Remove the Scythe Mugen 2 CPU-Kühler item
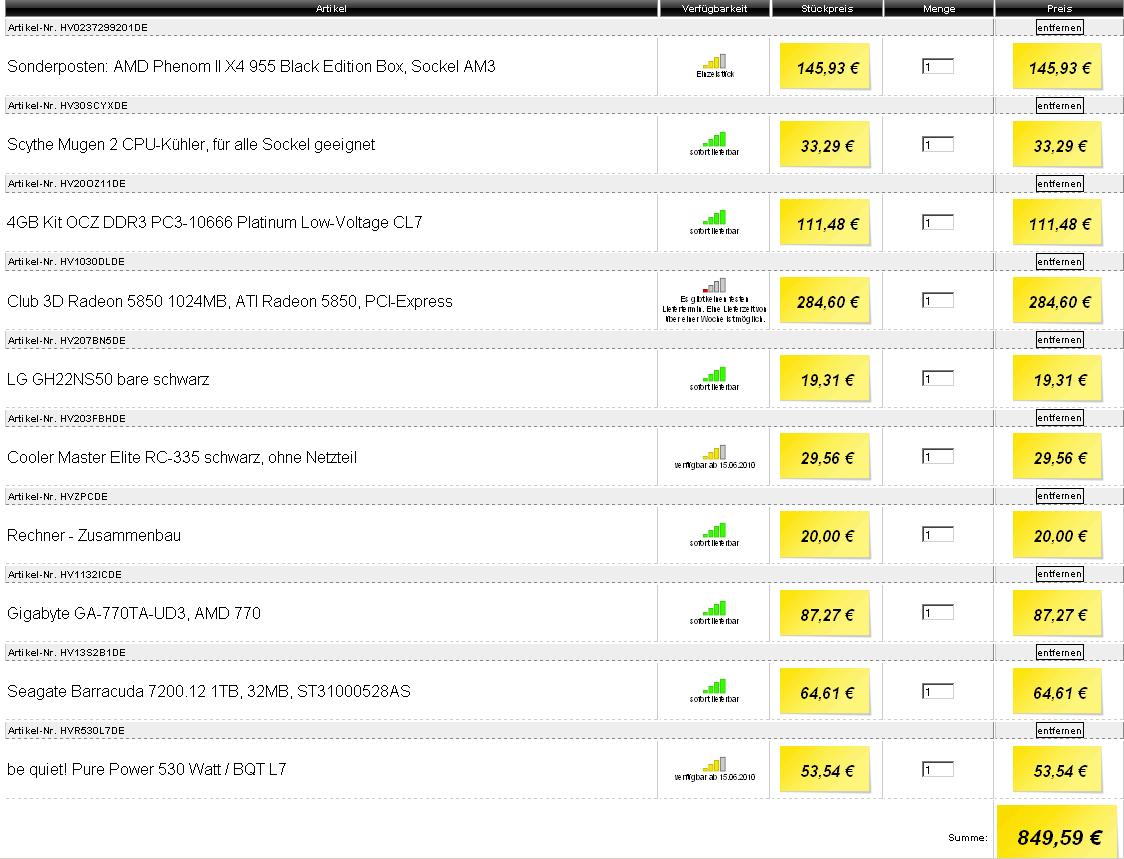The height and width of the screenshot is (859, 1124). pyautogui.click(x=1059, y=105)
